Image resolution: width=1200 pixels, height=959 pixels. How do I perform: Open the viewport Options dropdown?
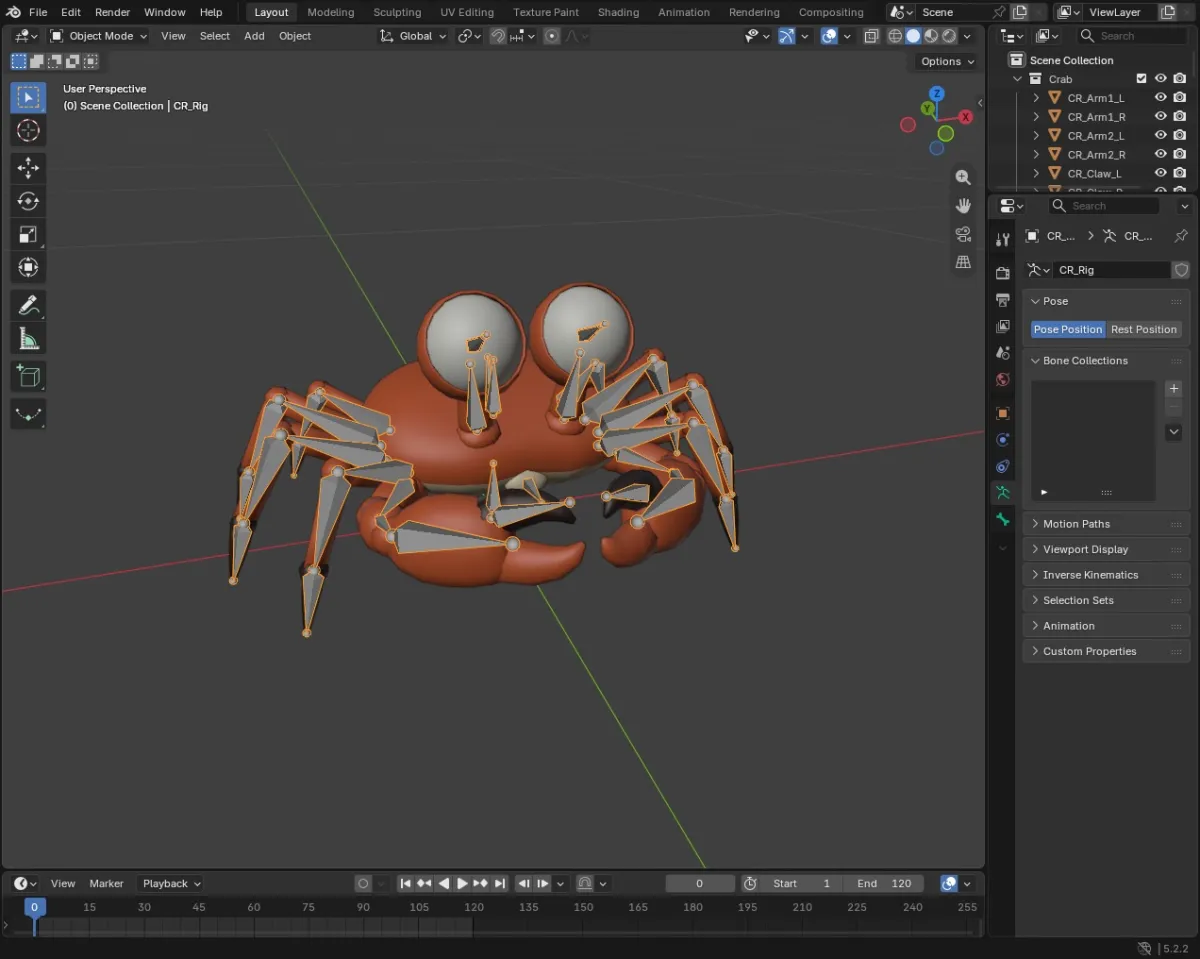(x=946, y=61)
